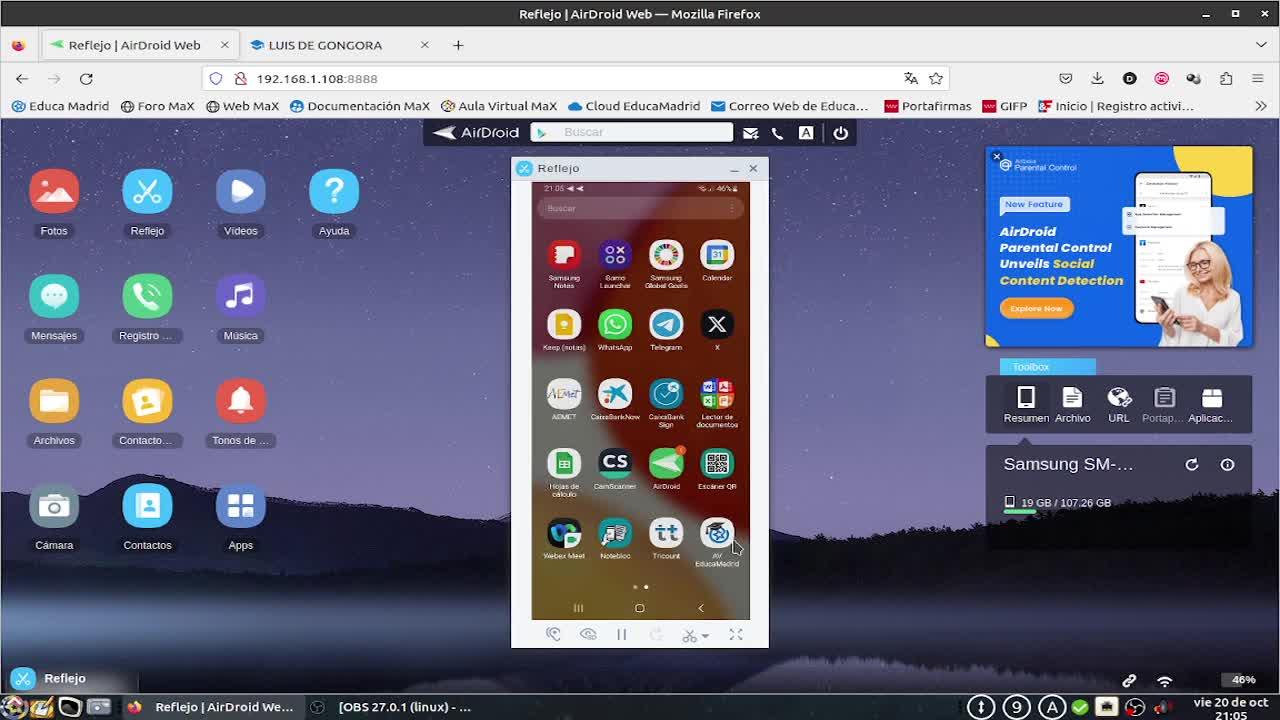The image size is (1280, 720).
Task: Tap the phone's Home navigation button
Action: [640, 608]
